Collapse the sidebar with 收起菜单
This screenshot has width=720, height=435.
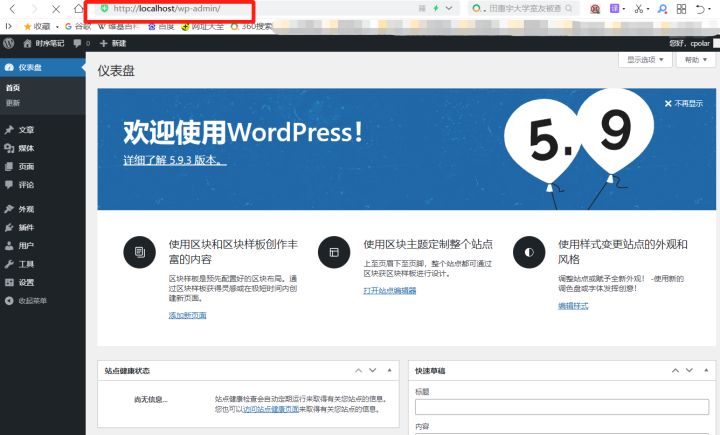coord(42,301)
